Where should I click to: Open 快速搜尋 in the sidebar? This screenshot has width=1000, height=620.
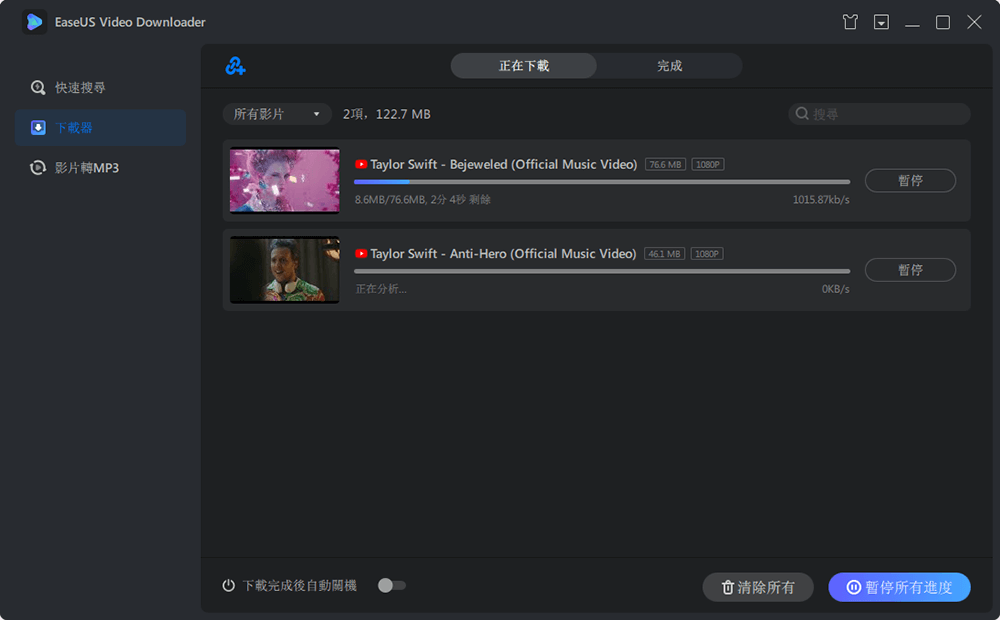(x=101, y=87)
